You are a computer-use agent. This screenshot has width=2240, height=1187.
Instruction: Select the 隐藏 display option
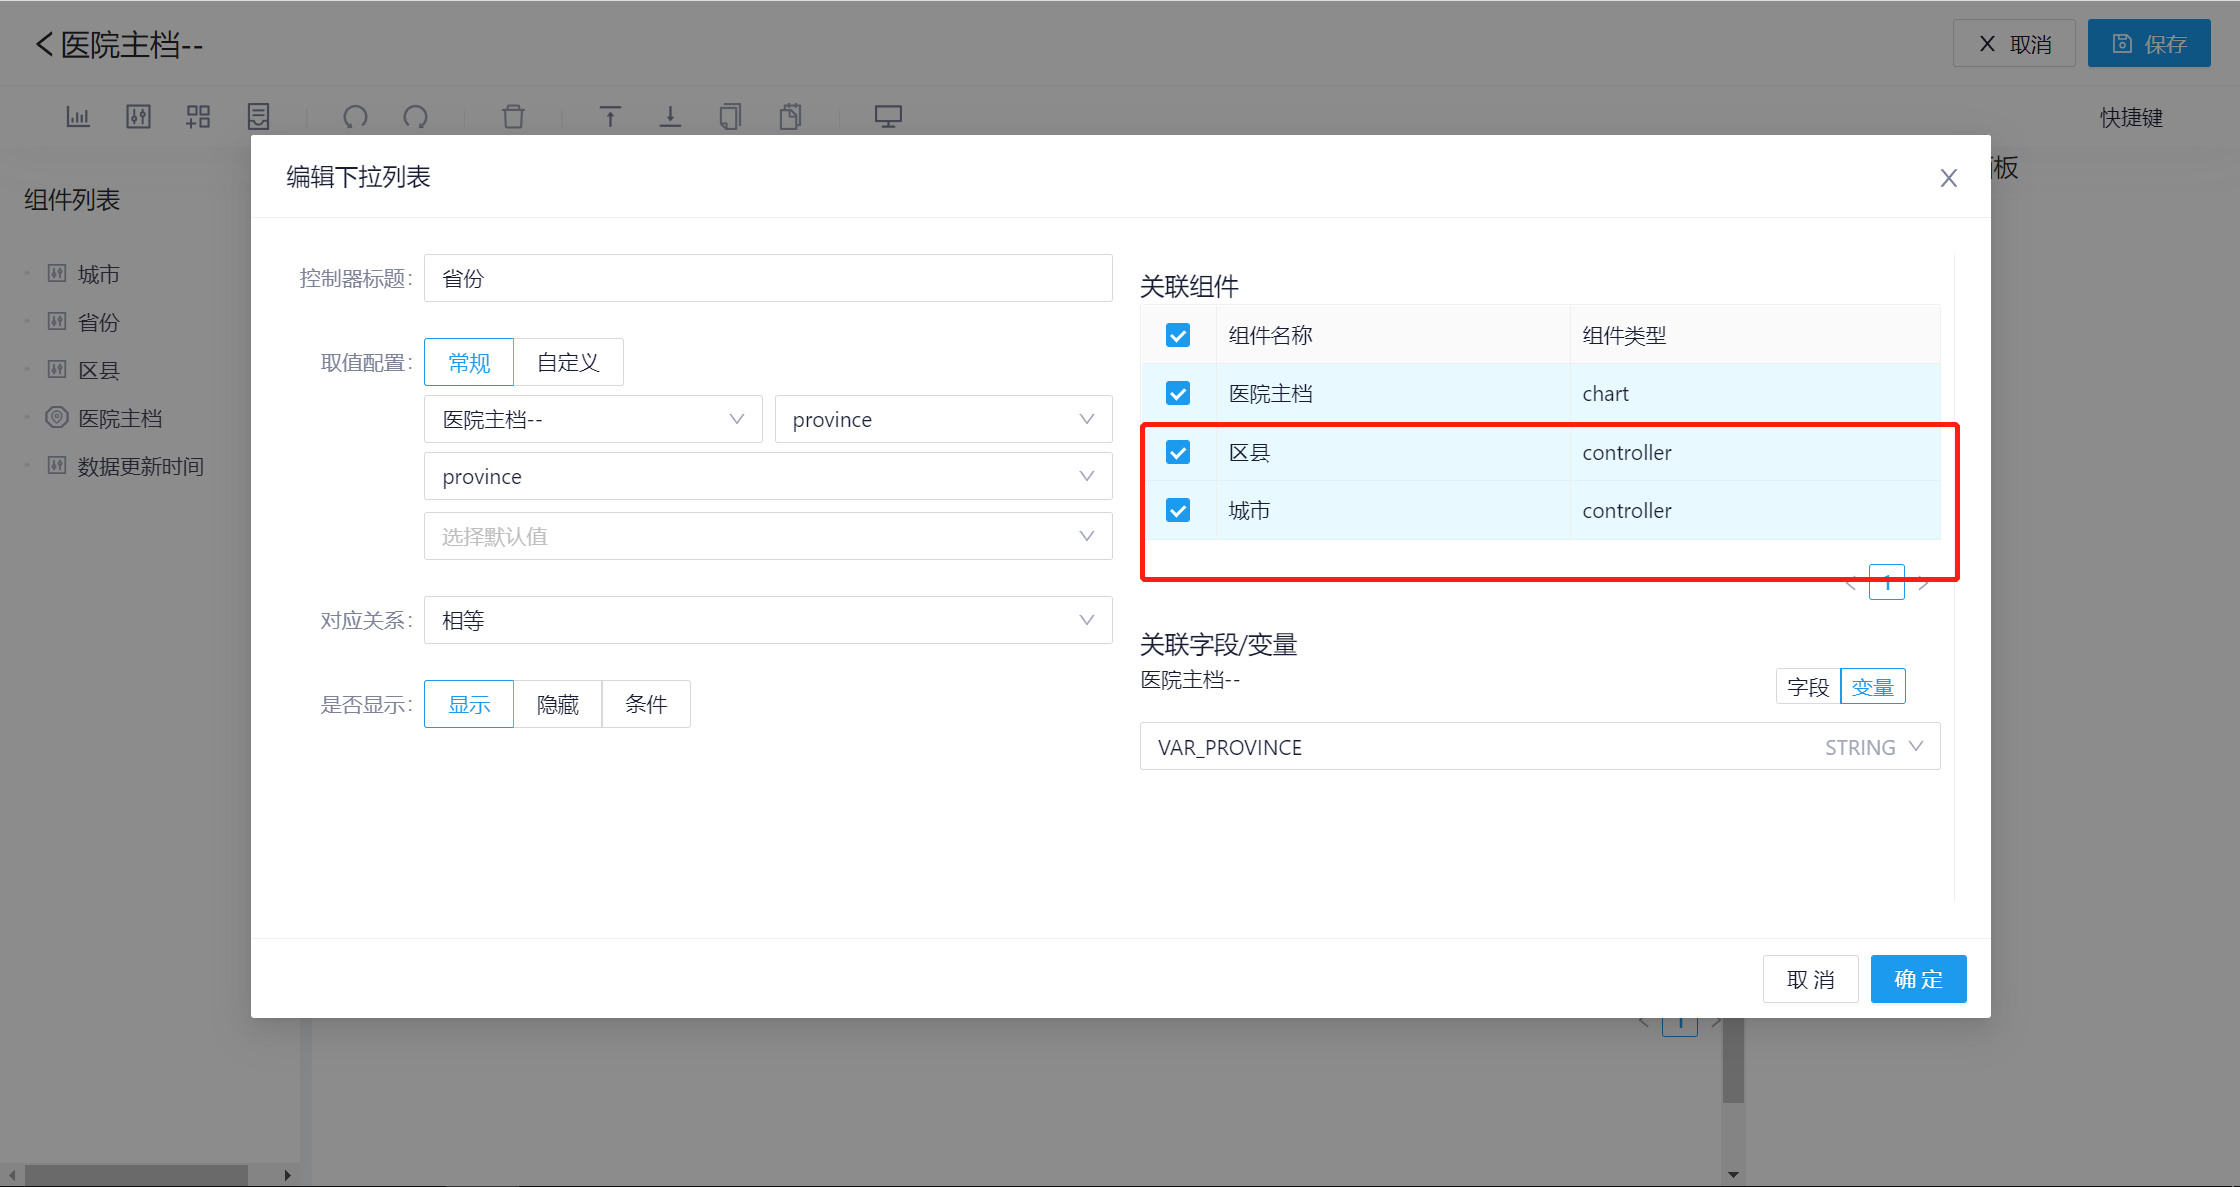tap(557, 704)
